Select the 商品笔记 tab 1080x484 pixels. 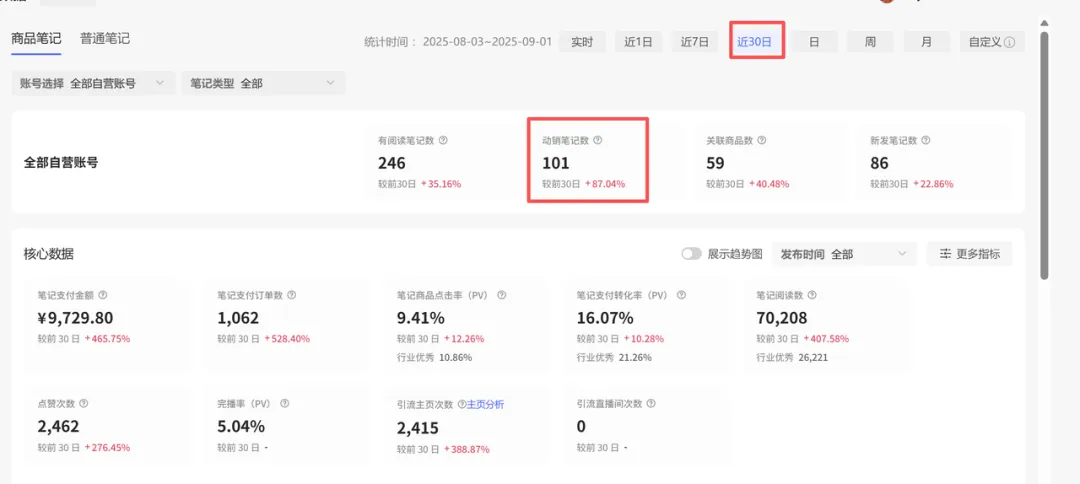[x=36, y=39]
